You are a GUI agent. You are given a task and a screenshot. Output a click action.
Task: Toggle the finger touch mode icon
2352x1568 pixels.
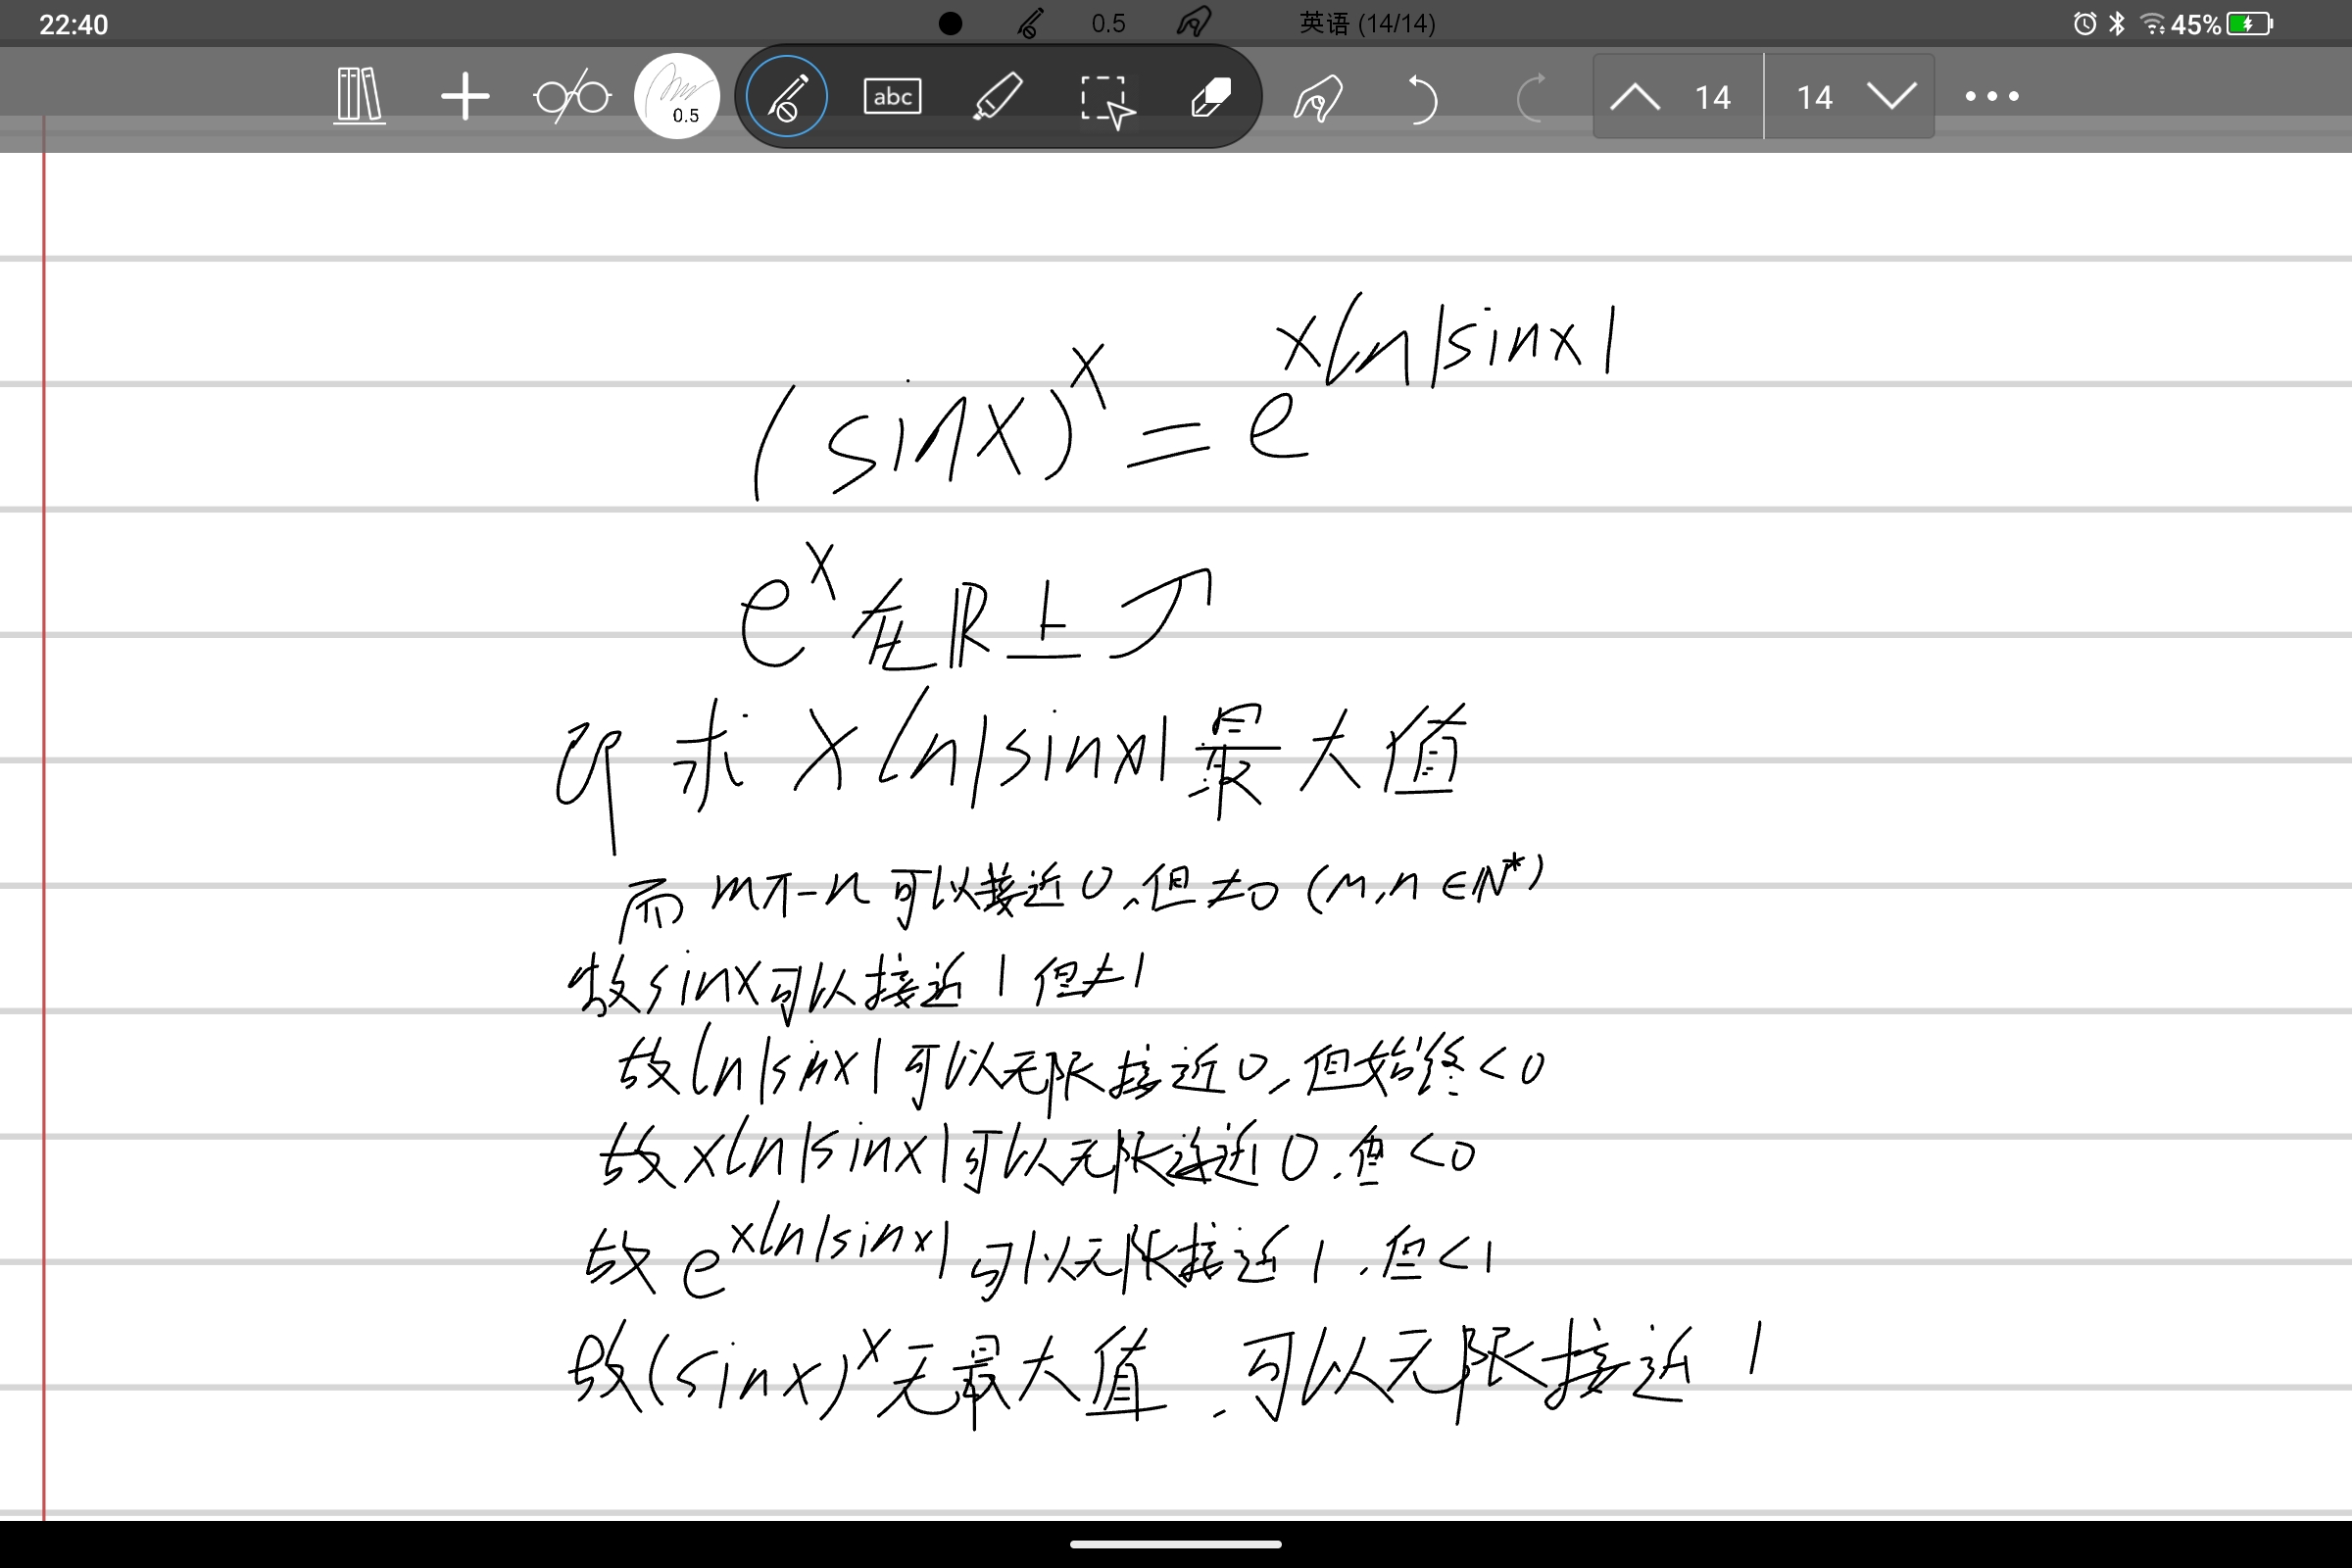click(1318, 97)
